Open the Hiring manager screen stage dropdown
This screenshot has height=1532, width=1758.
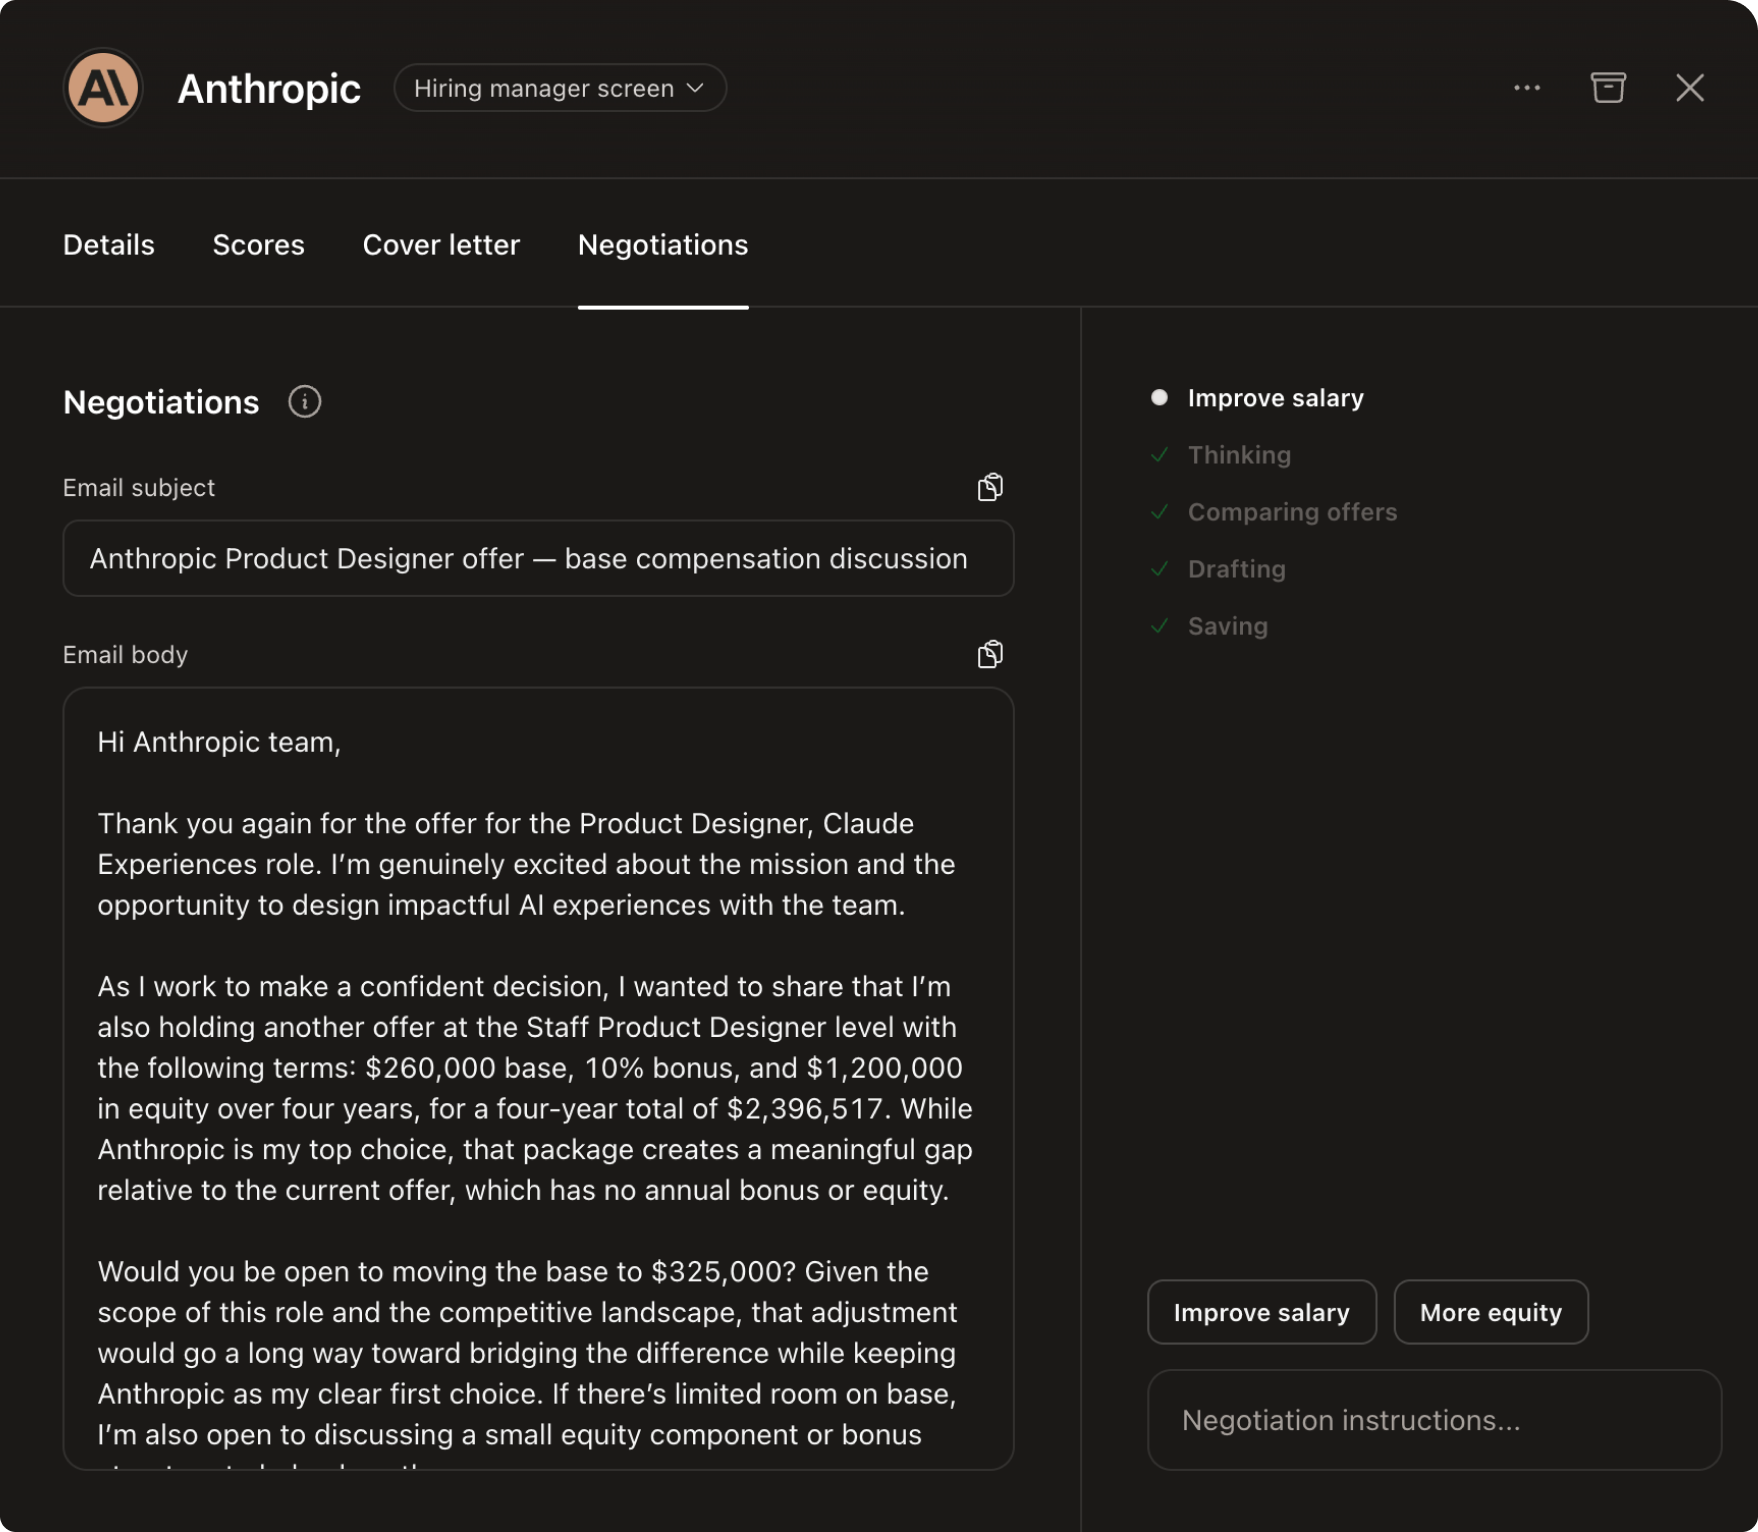tap(559, 88)
